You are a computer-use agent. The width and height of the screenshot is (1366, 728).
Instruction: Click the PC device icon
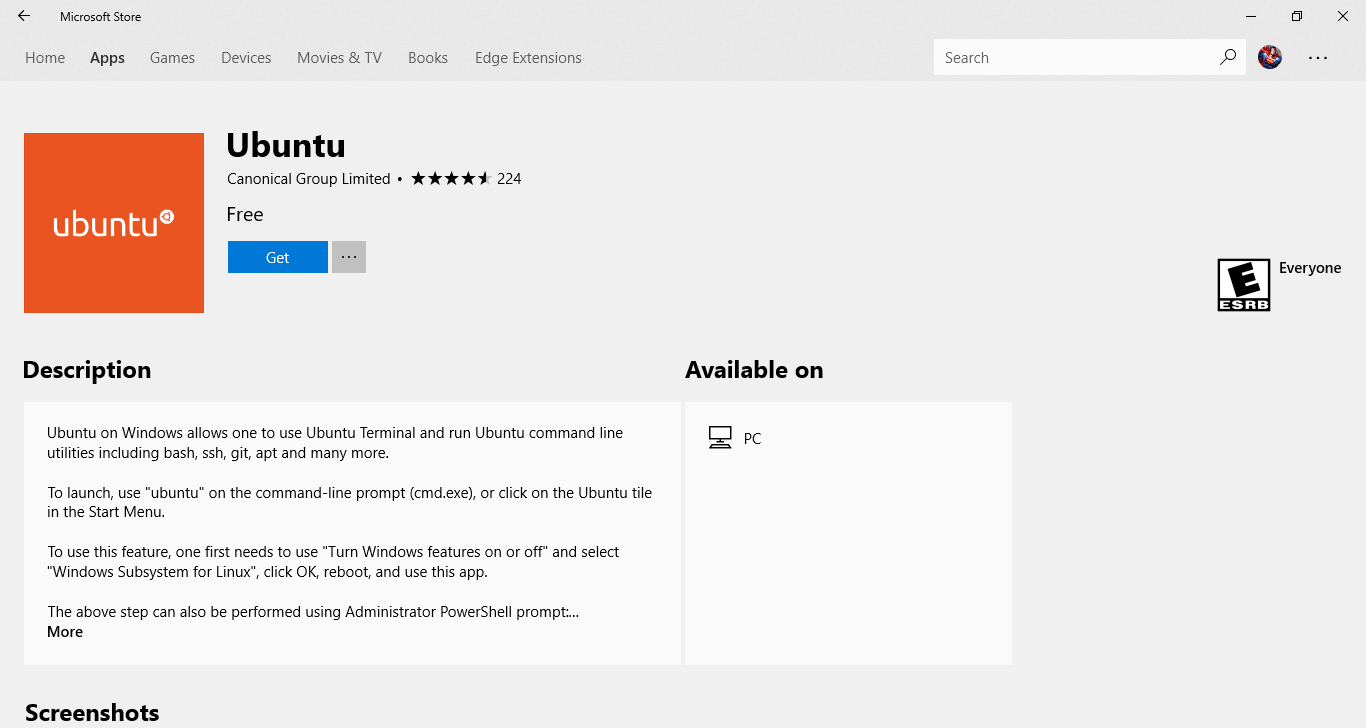pyautogui.click(x=720, y=438)
